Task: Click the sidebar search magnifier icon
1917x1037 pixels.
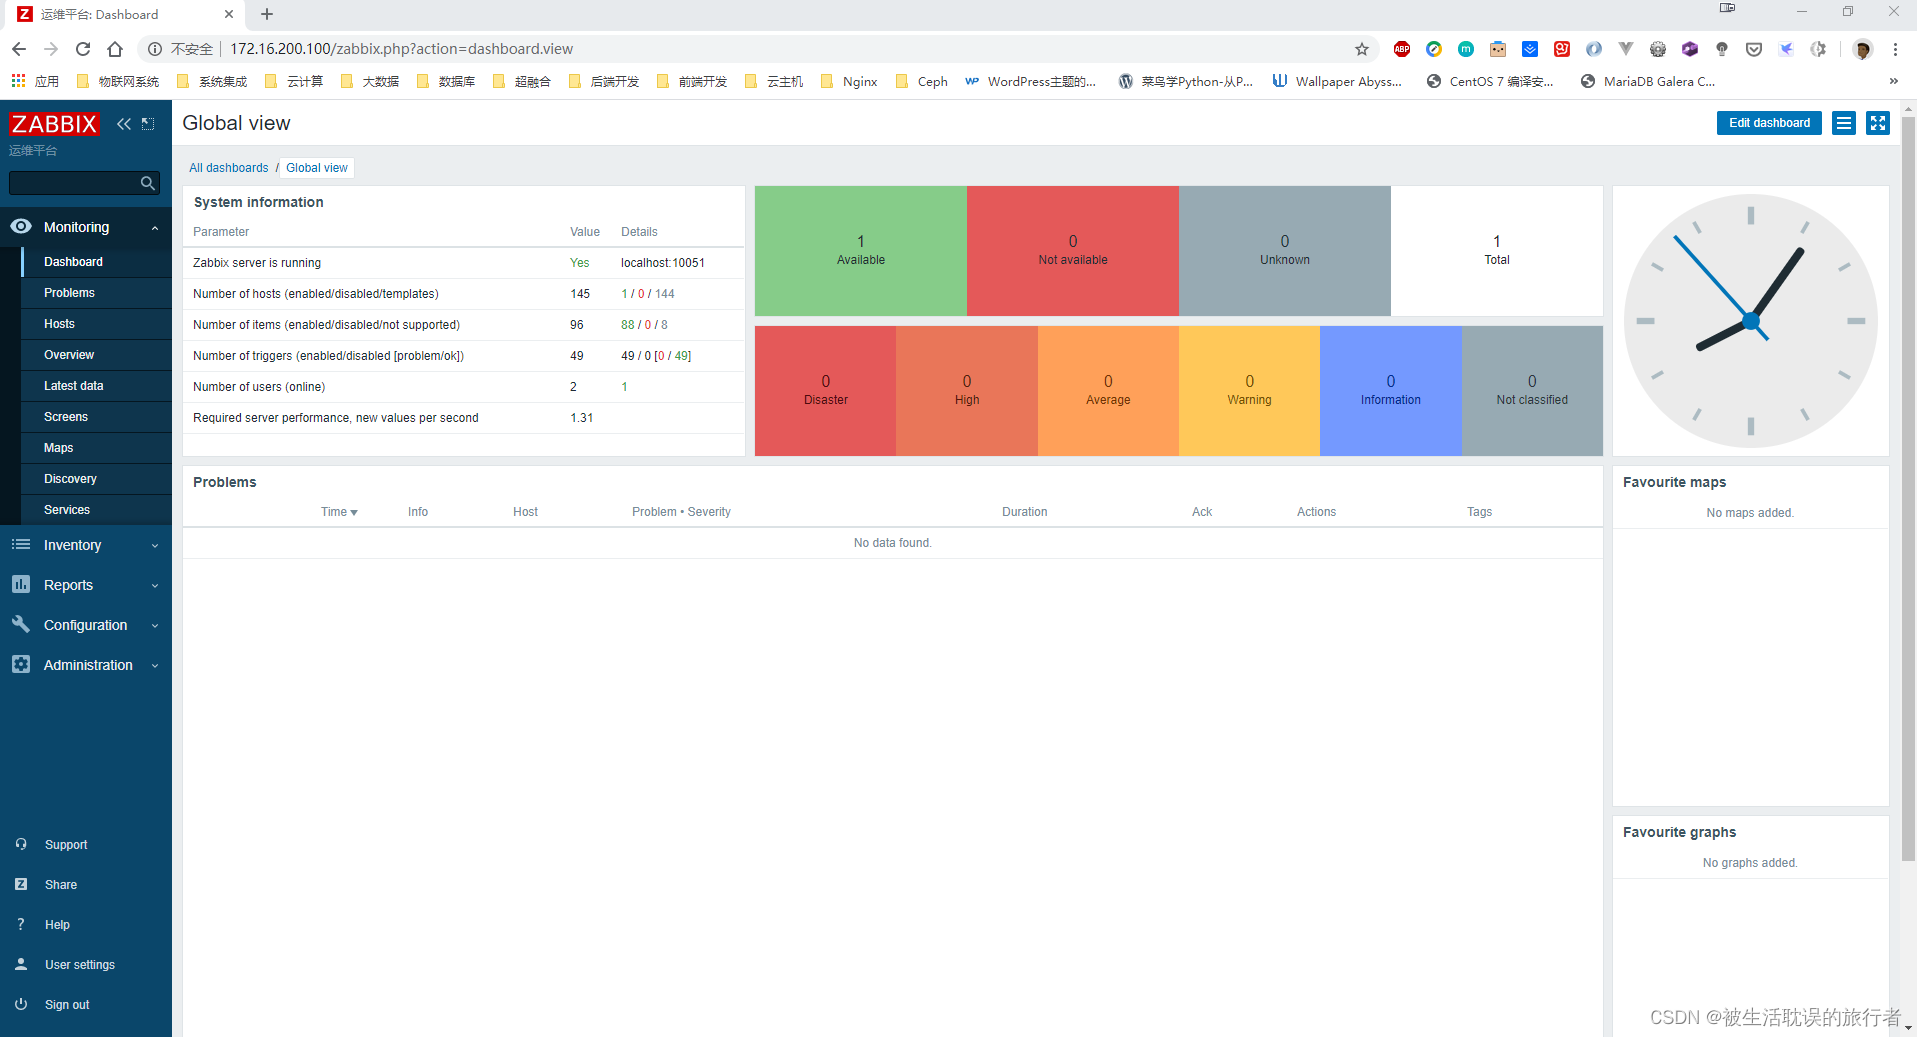Action: pyautogui.click(x=148, y=183)
